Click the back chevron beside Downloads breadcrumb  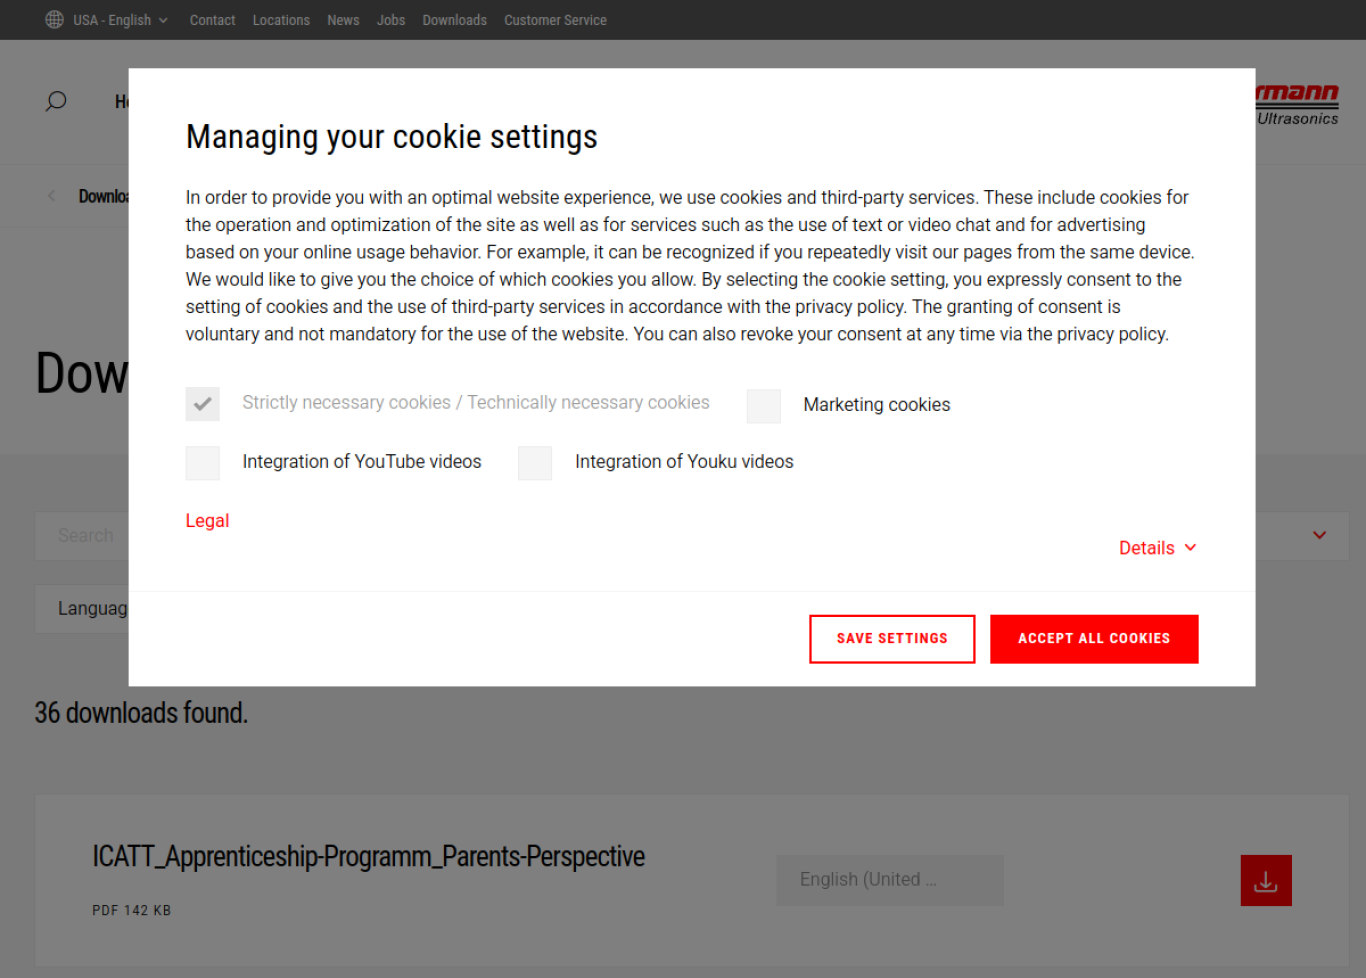click(x=51, y=196)
